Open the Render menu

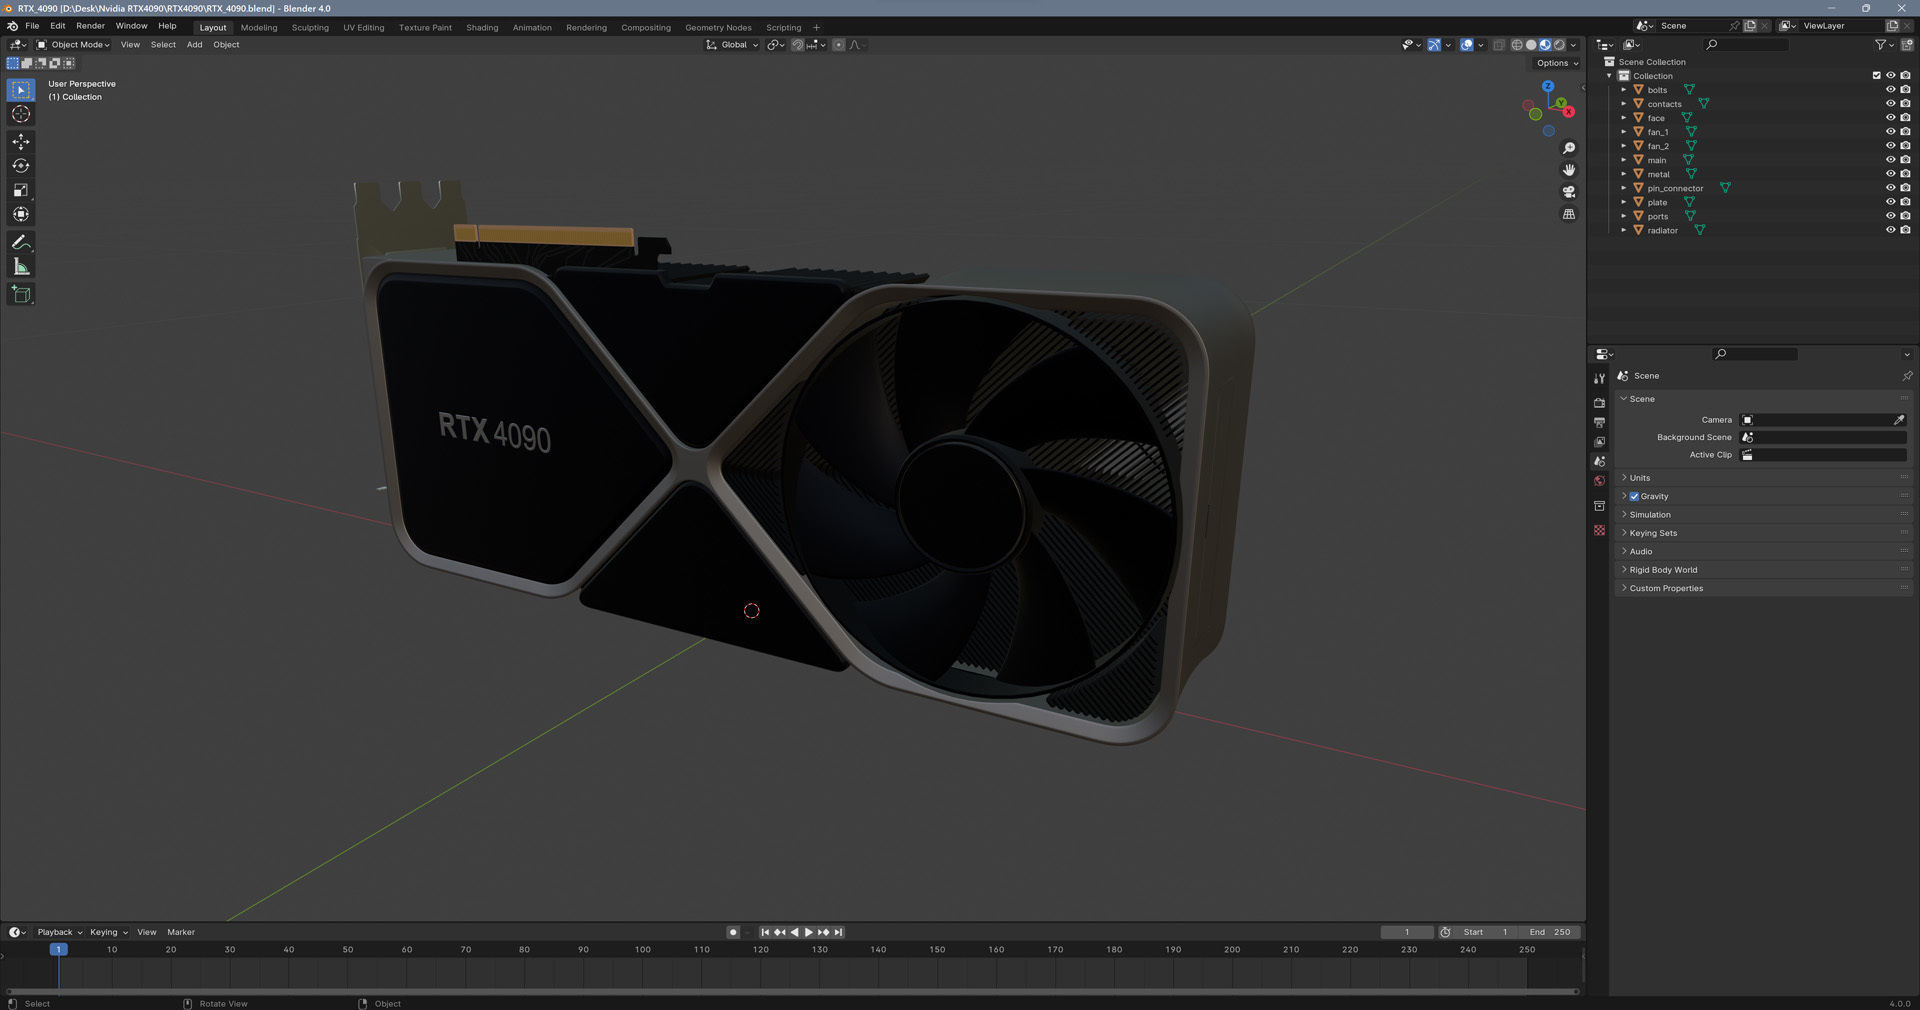90,26
